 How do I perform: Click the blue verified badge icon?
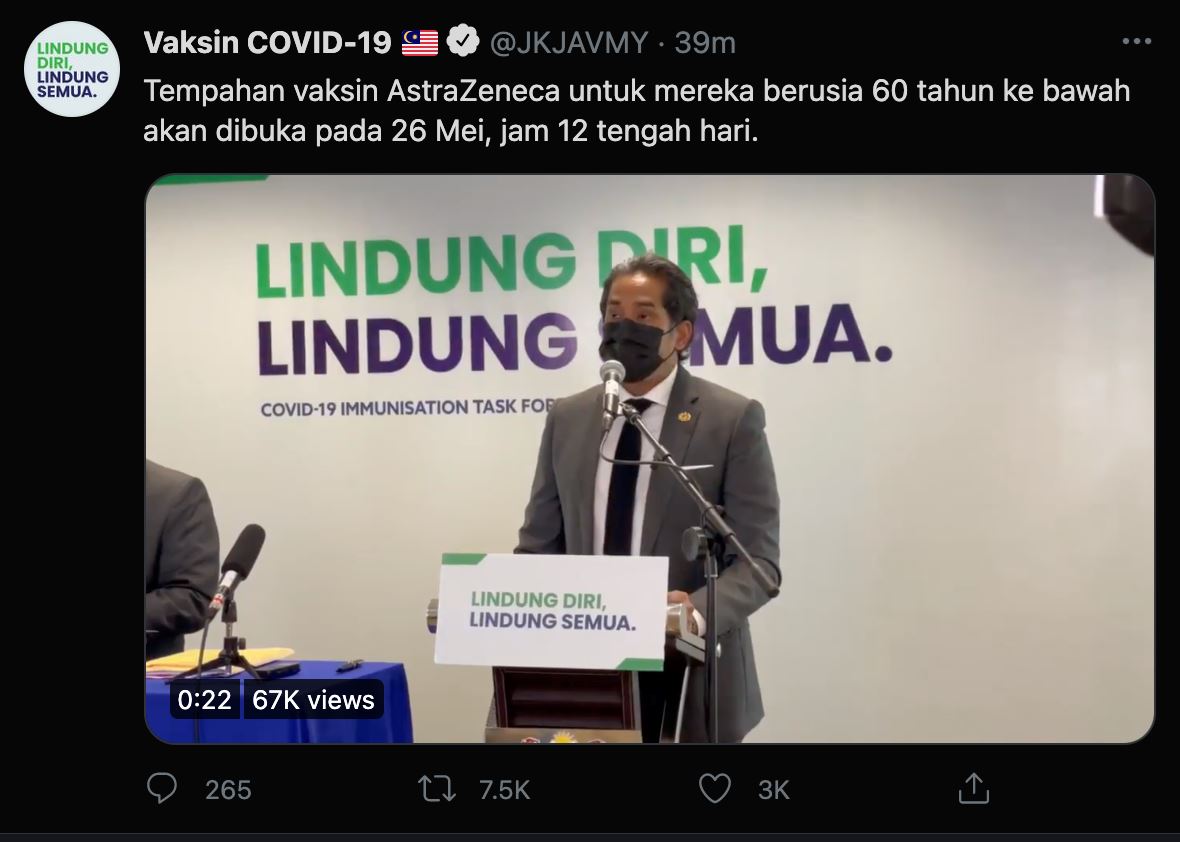(x=463, y=41)
